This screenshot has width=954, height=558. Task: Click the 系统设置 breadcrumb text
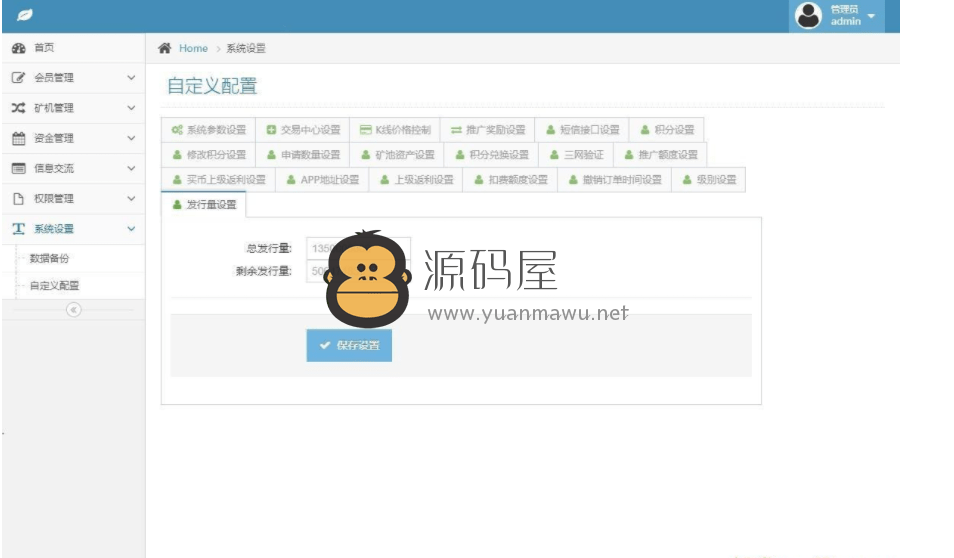point(246,48)
